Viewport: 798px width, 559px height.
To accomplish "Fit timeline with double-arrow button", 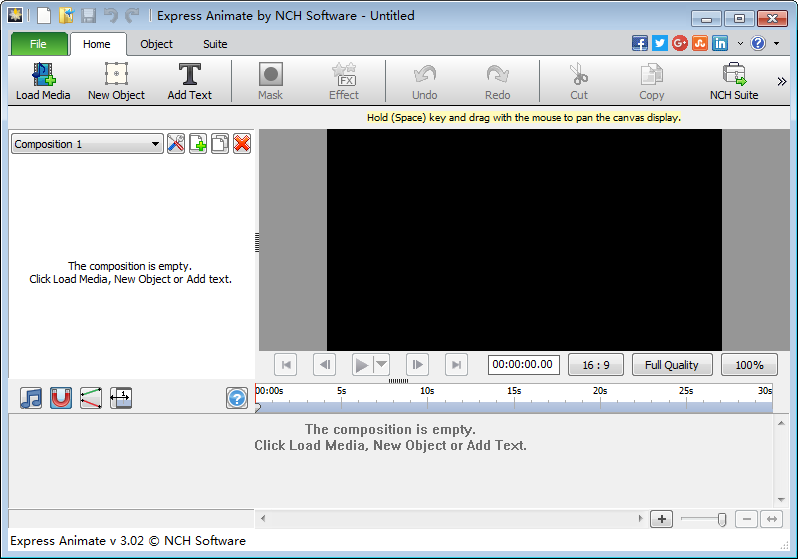I will pos(772,519).
